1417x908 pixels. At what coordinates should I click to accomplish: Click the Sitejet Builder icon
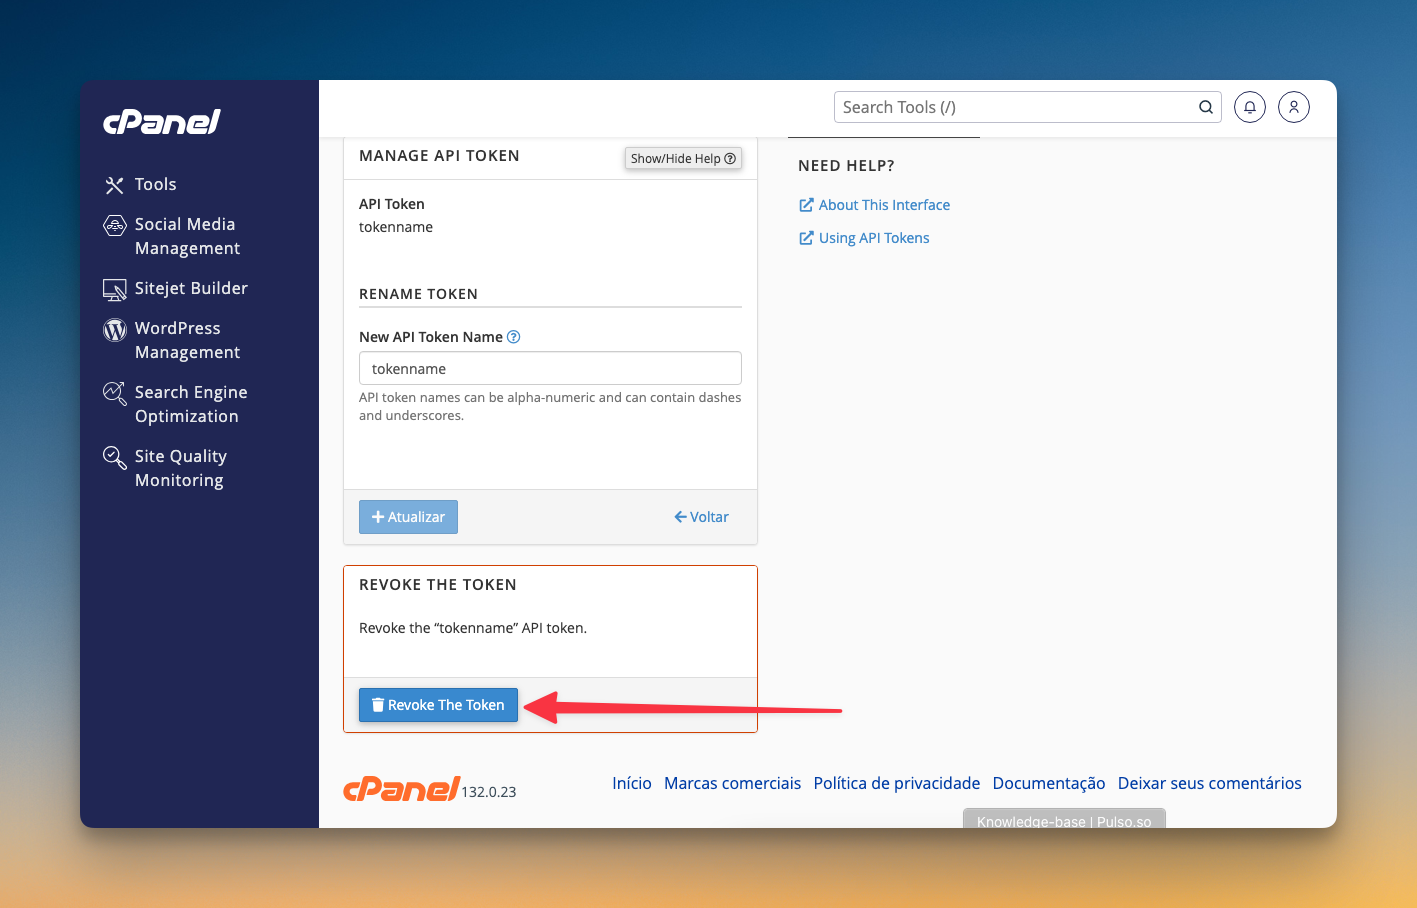click(115, 289)
